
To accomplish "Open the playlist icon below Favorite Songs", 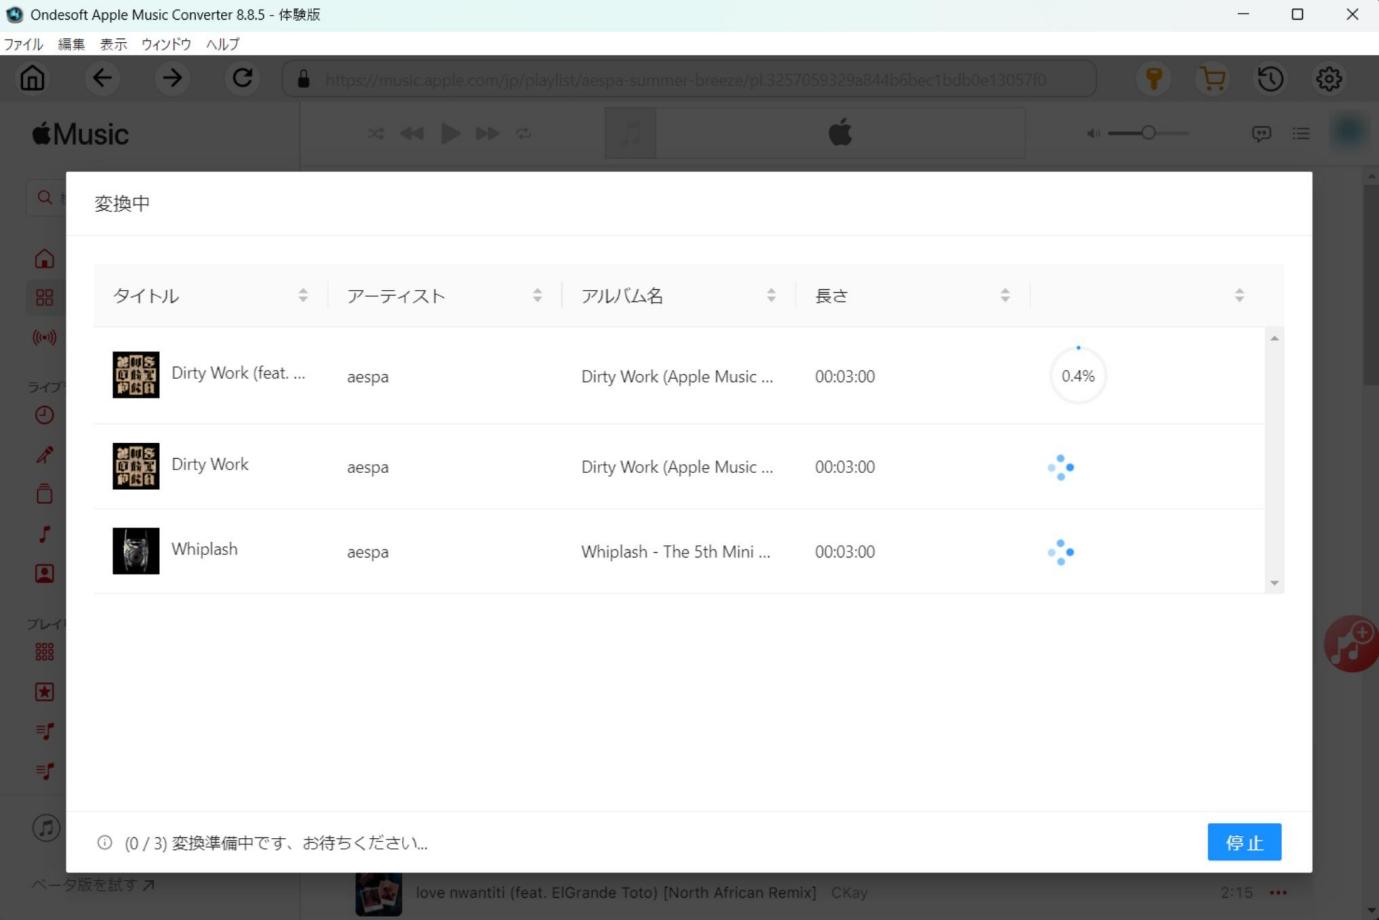I will click(x=44, y=731).
